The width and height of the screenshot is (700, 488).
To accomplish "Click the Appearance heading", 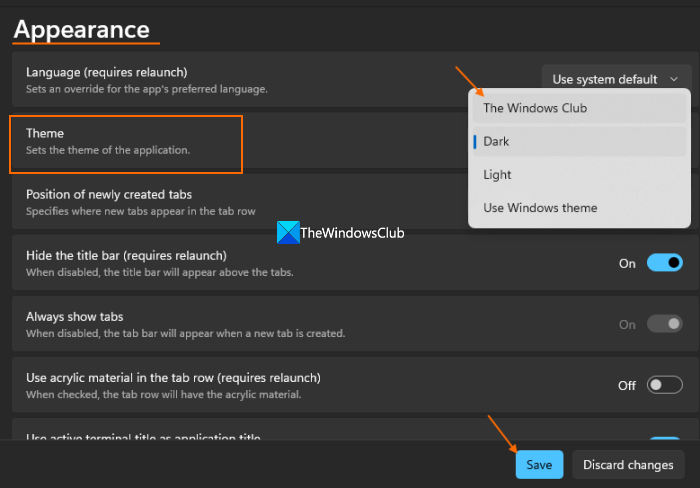I will click(81, 29).
